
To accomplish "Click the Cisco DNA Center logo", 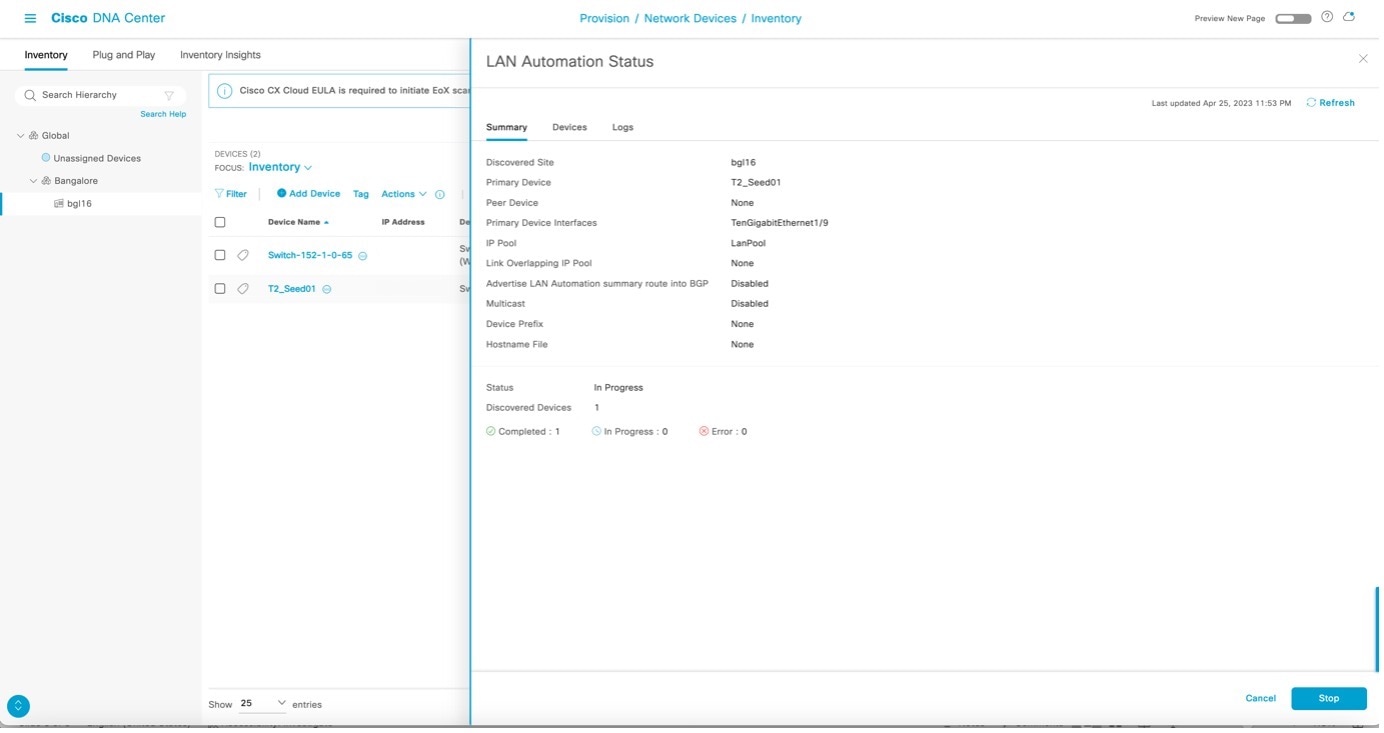I will tap(108, 18).
